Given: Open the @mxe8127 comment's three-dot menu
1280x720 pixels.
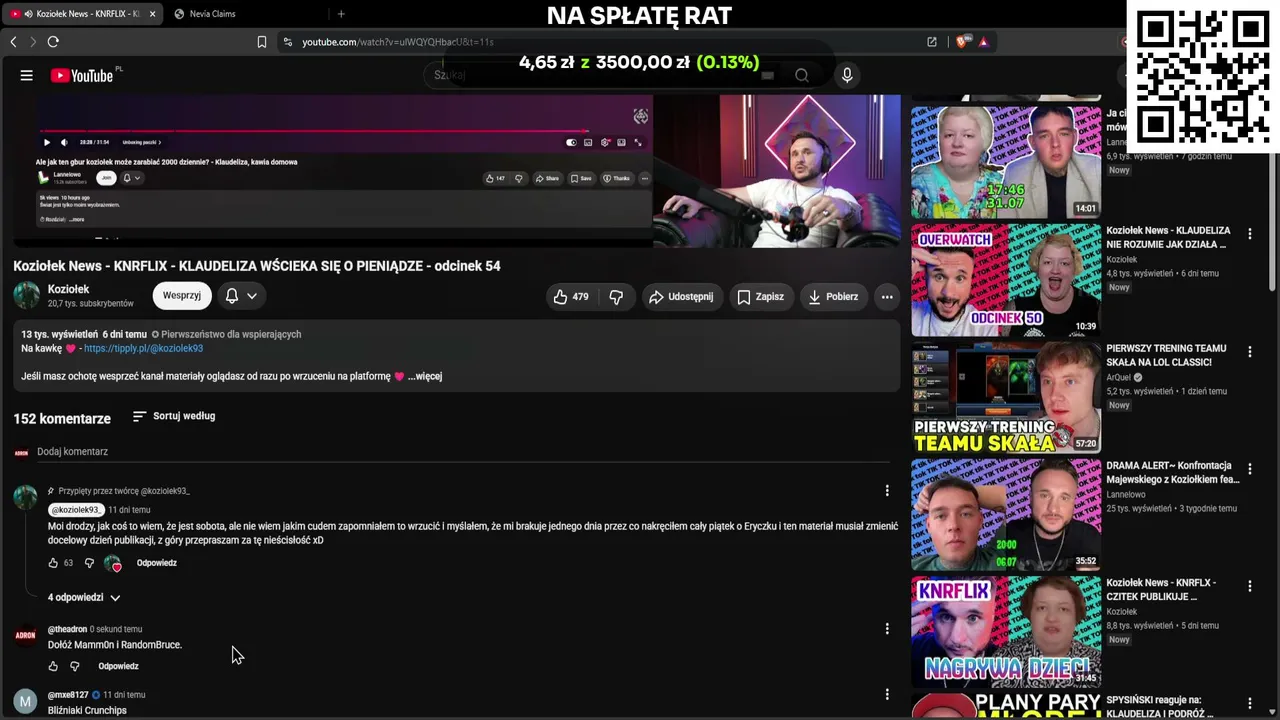Looking at the screenshot, I should [x=886, y=694].
